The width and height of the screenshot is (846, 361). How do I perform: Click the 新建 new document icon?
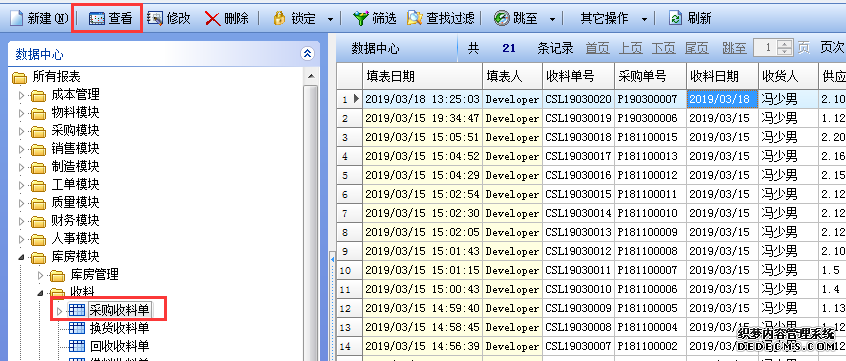click(17, 18)
